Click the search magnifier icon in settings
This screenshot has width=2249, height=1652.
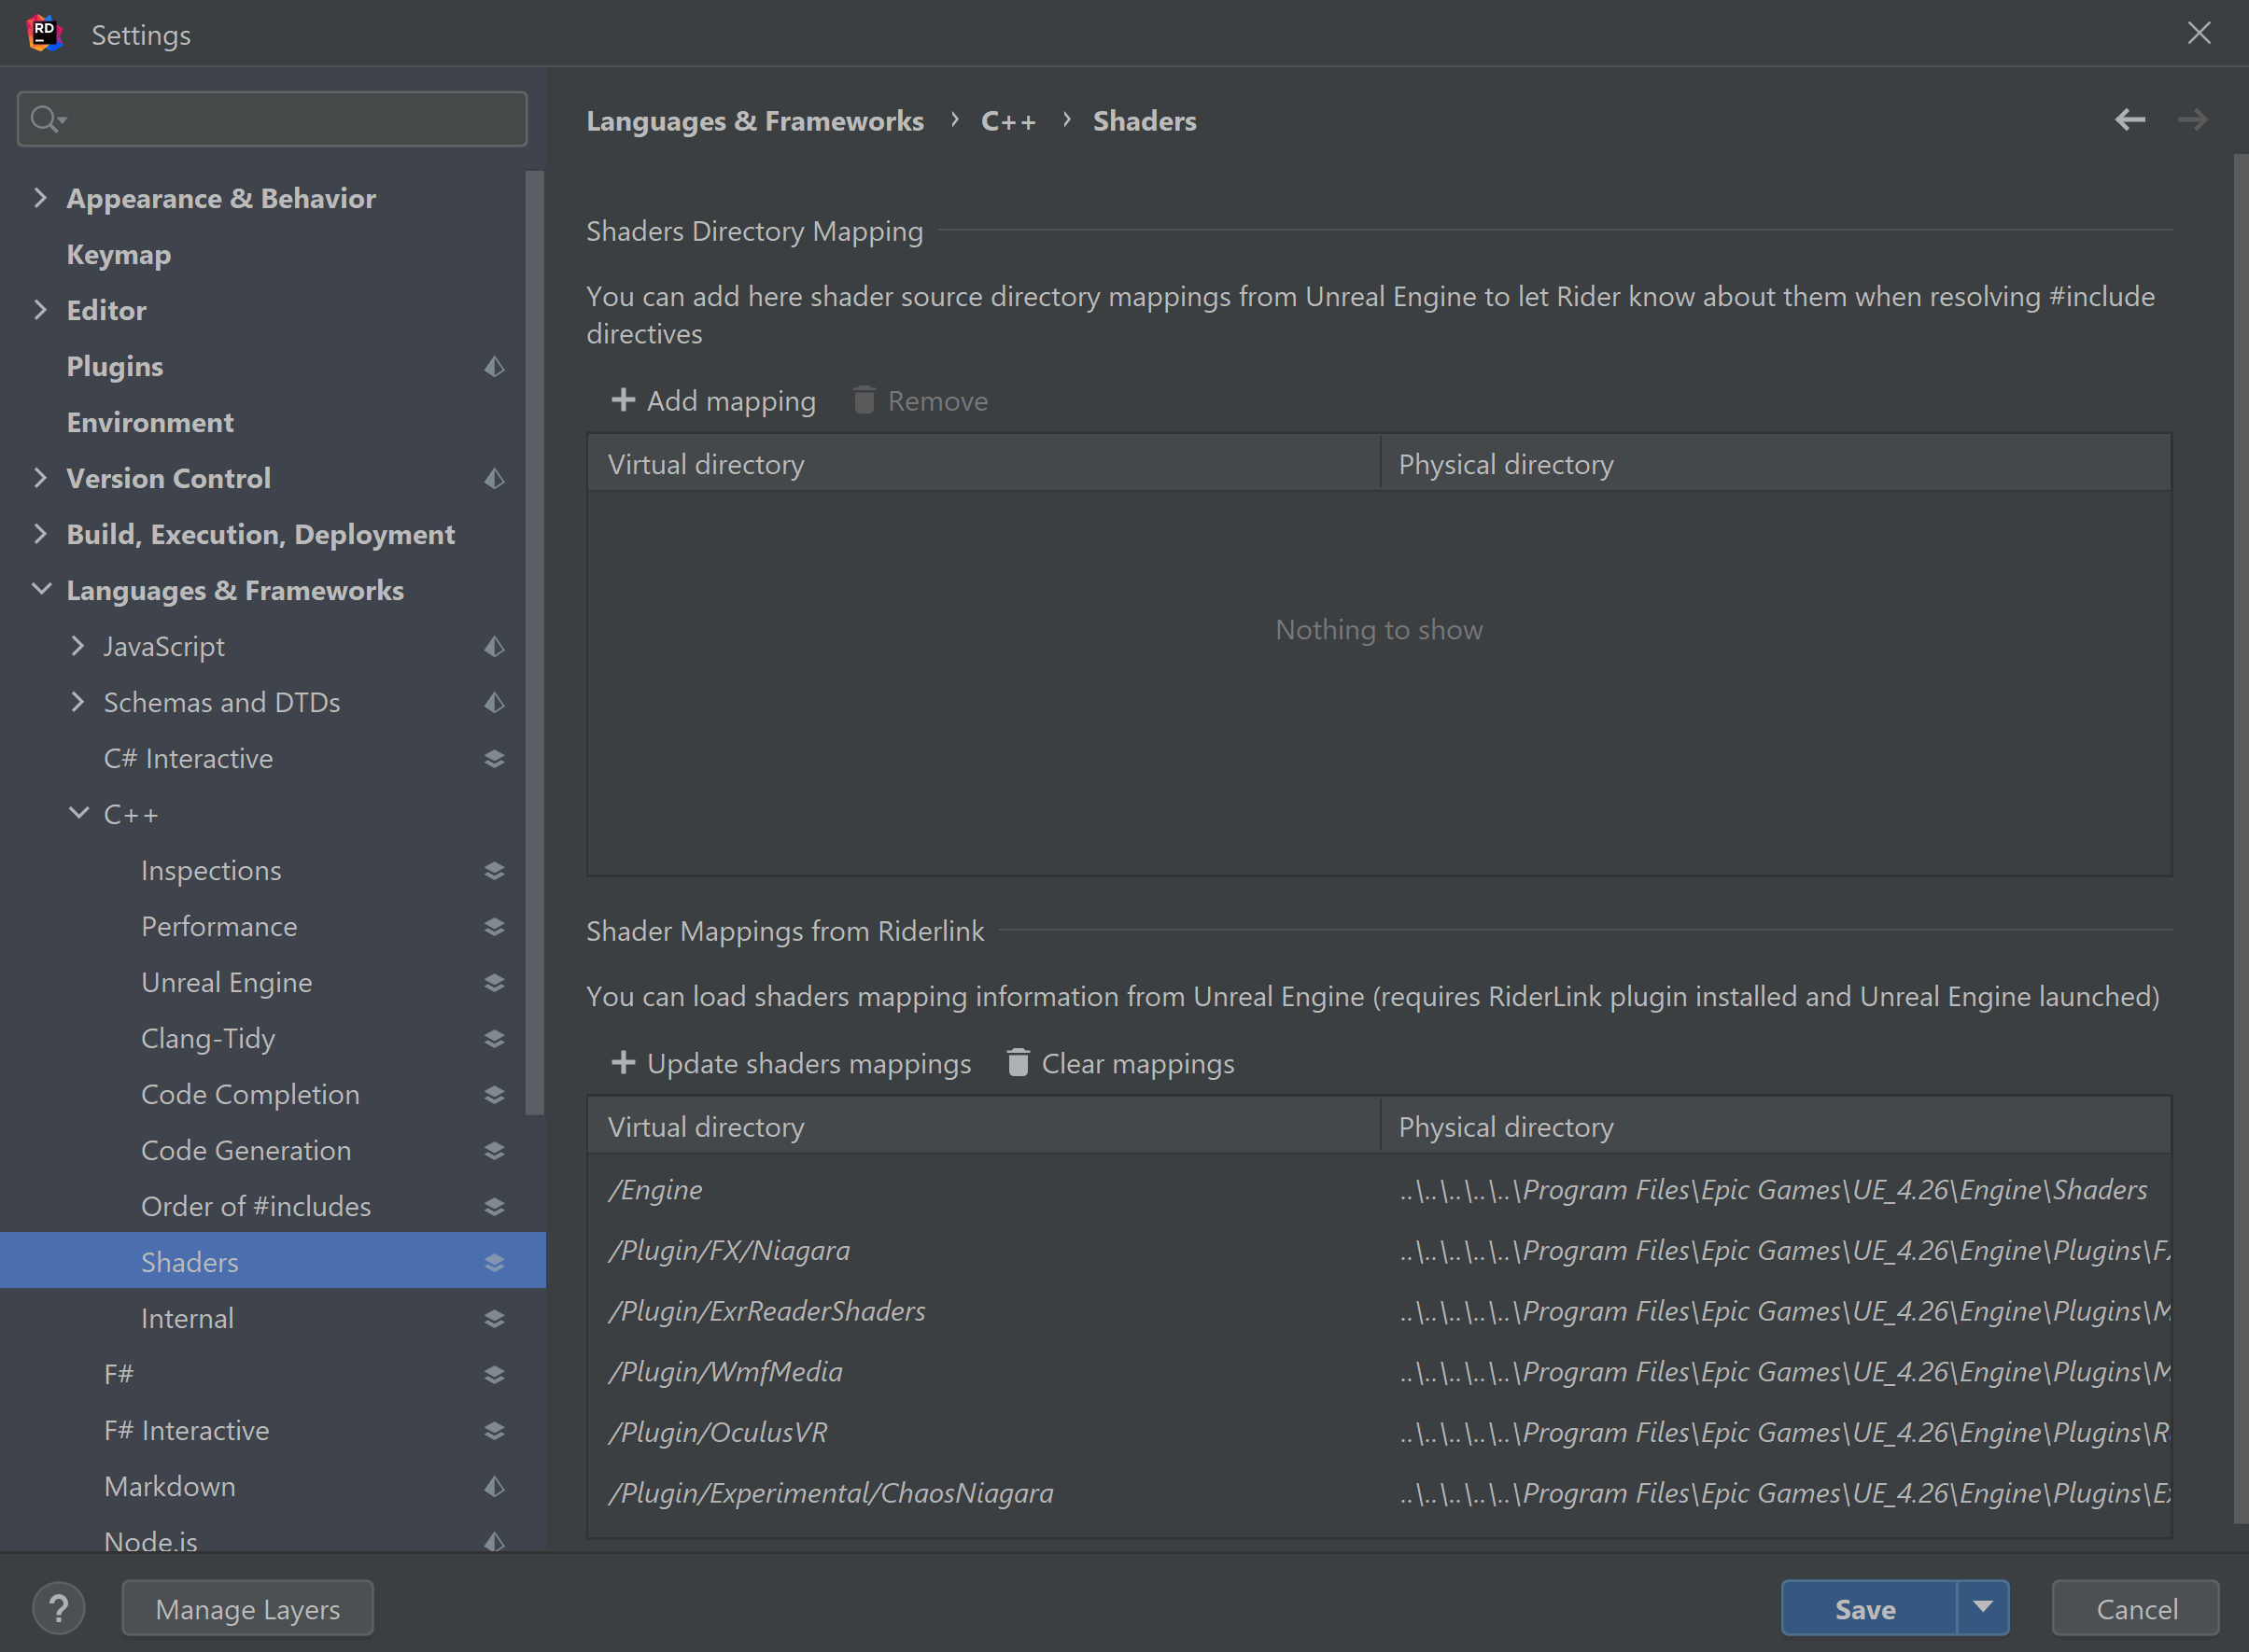(45, 119)
